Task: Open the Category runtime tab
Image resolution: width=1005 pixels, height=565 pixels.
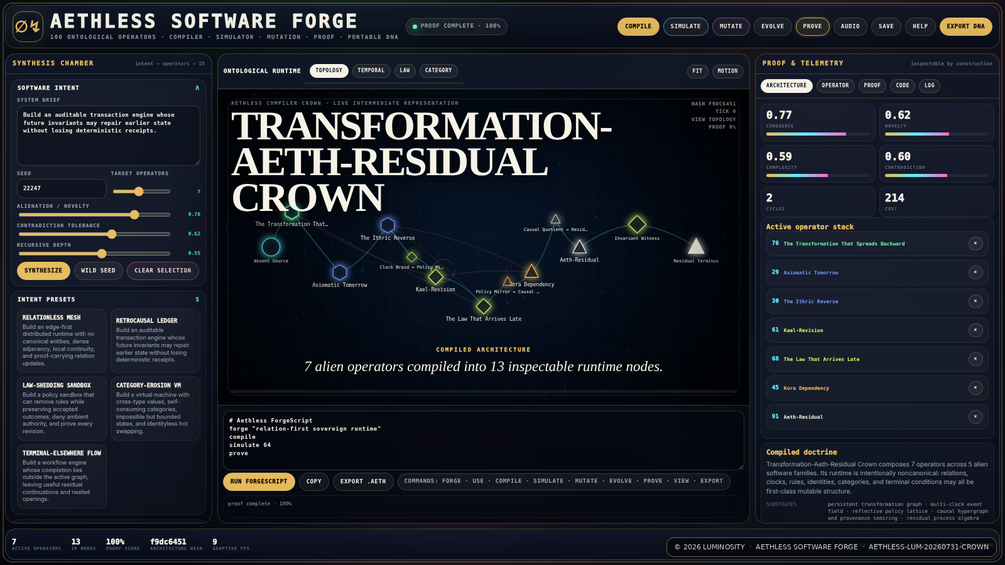Action: [438, 70]
